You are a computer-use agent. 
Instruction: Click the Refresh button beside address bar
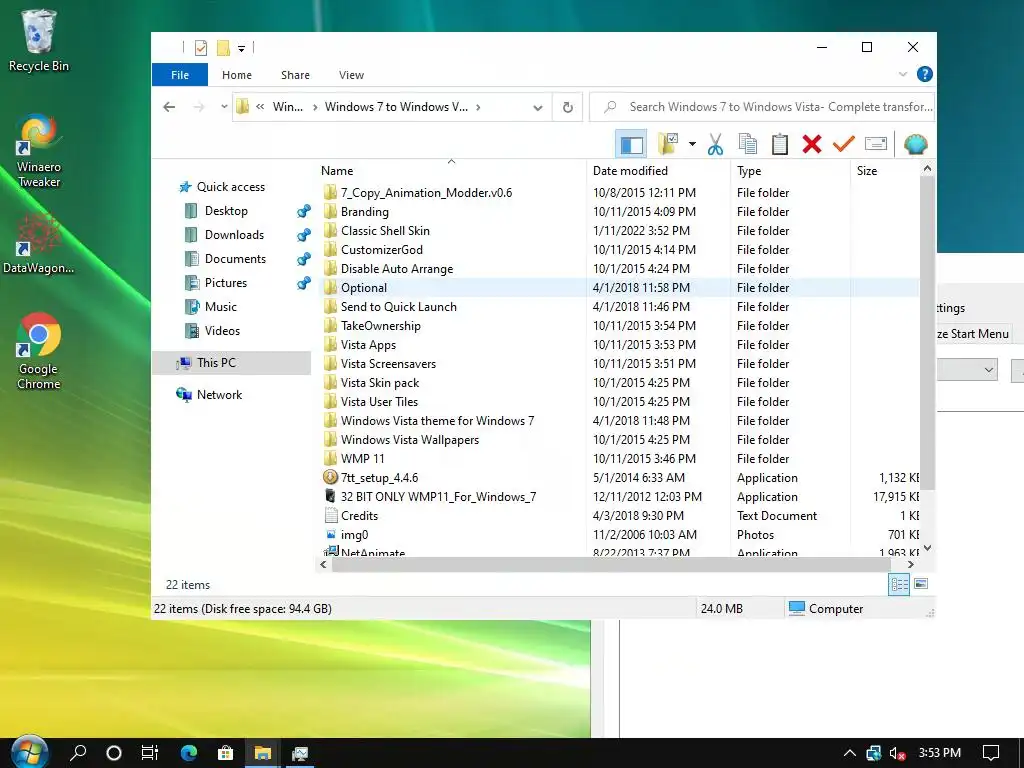(568, 108)
